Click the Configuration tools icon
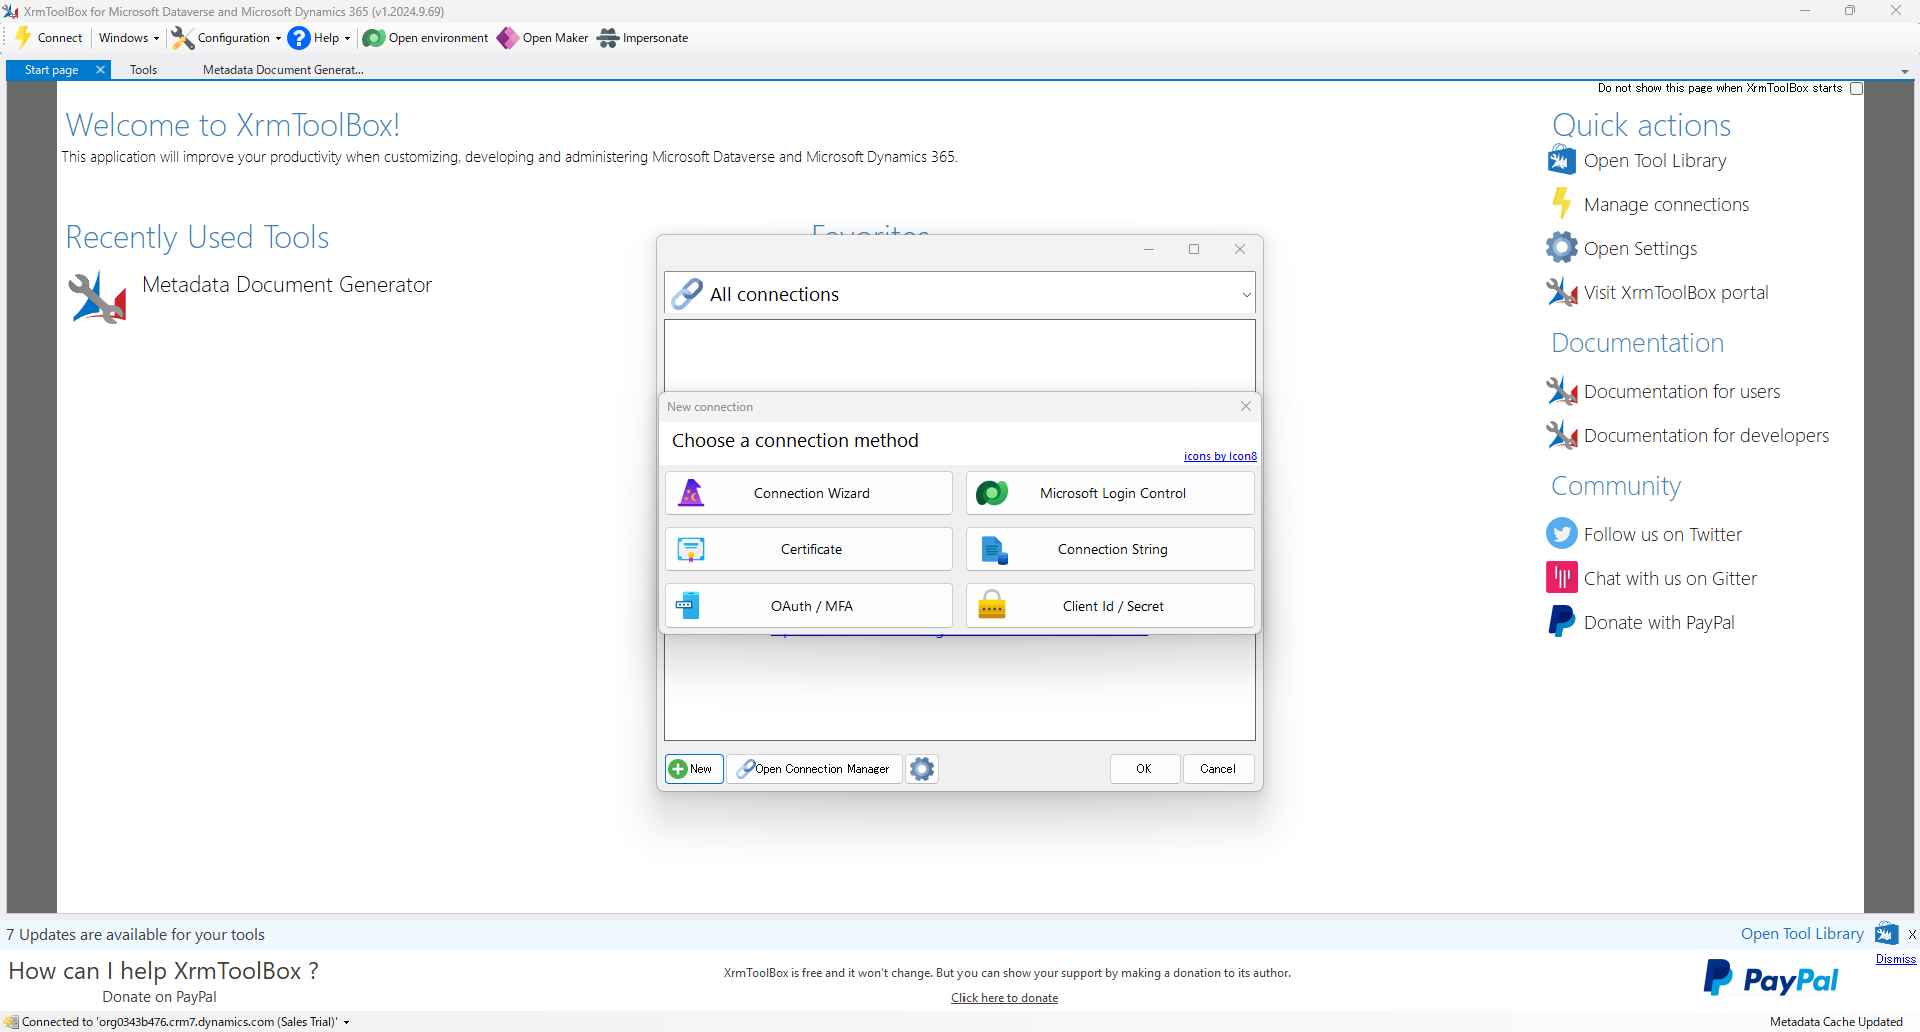The width and height of the screenshot is (1920, 1032). pyautogui.click(x=182, y=38)
